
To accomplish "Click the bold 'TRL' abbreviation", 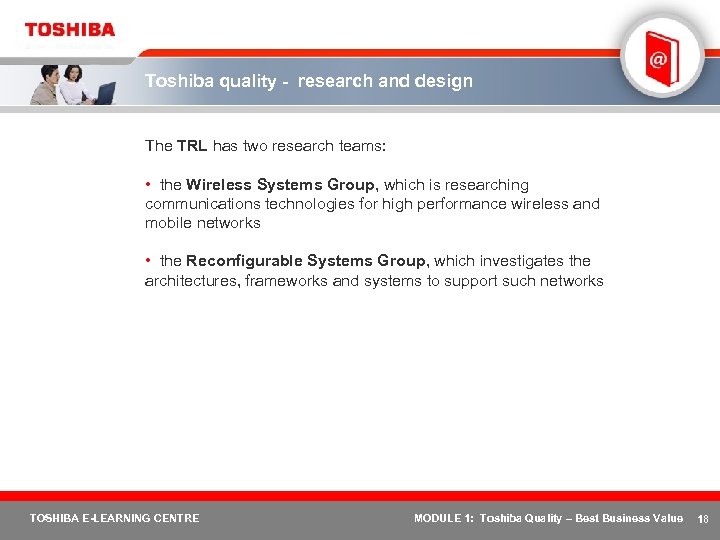I will 192,146.
